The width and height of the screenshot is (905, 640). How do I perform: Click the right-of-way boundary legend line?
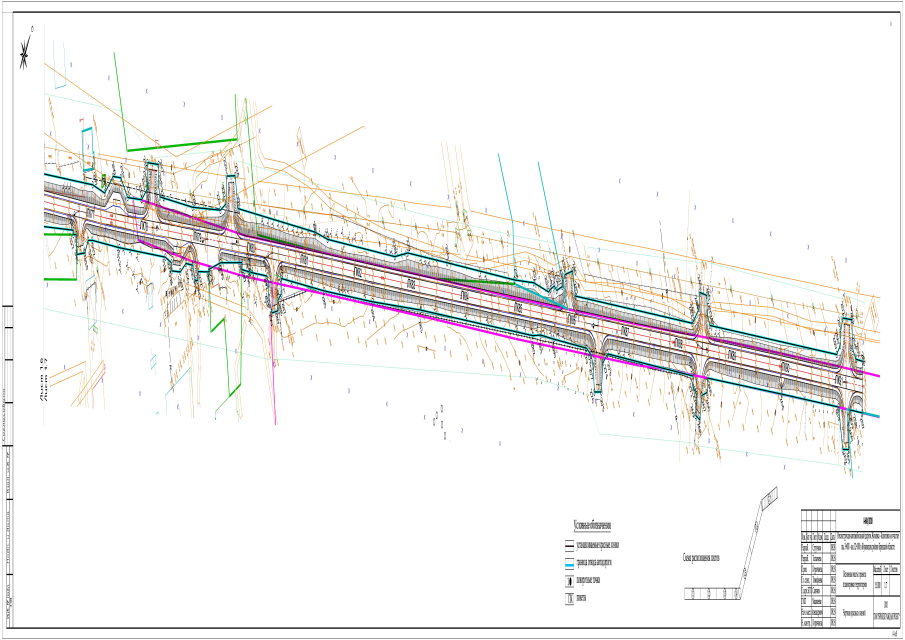click(x=568, y=563)
